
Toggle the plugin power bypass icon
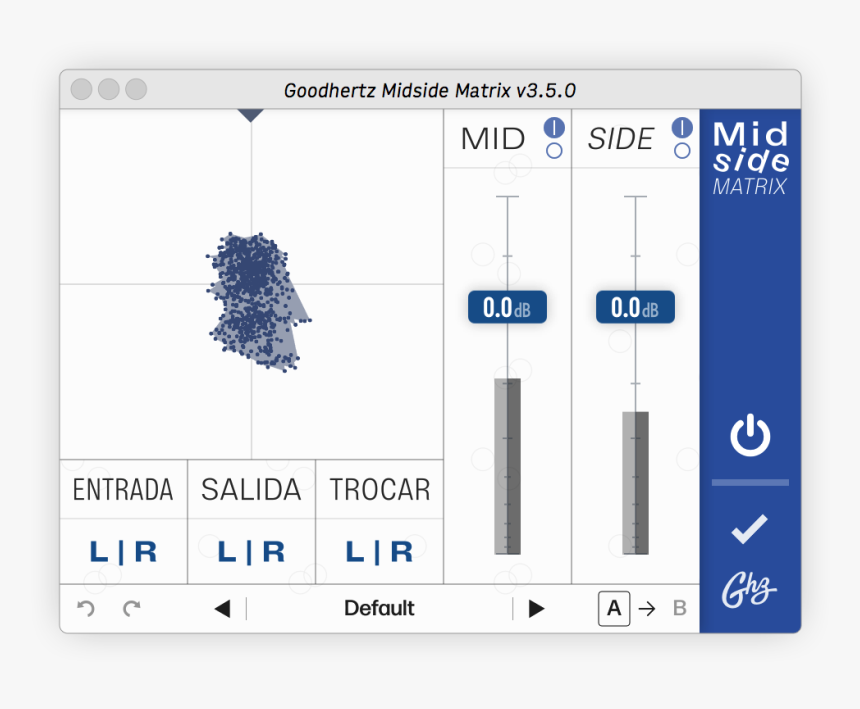pos(750,436)
